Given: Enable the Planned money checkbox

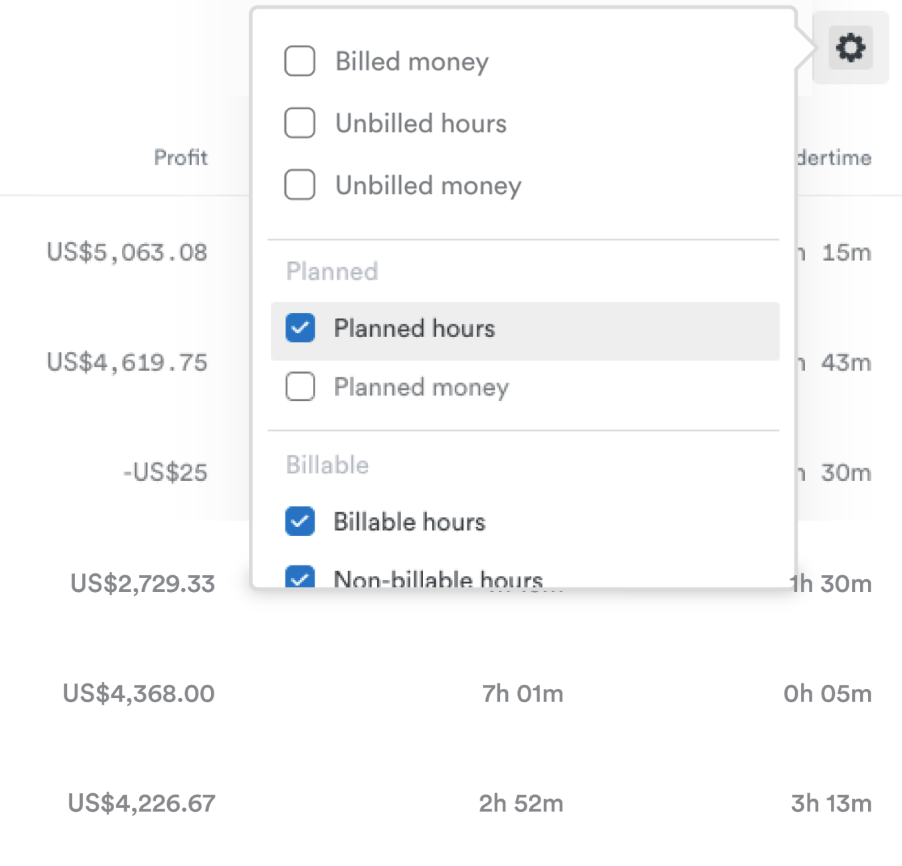Looking at the screenshot, I should [300, 387].
